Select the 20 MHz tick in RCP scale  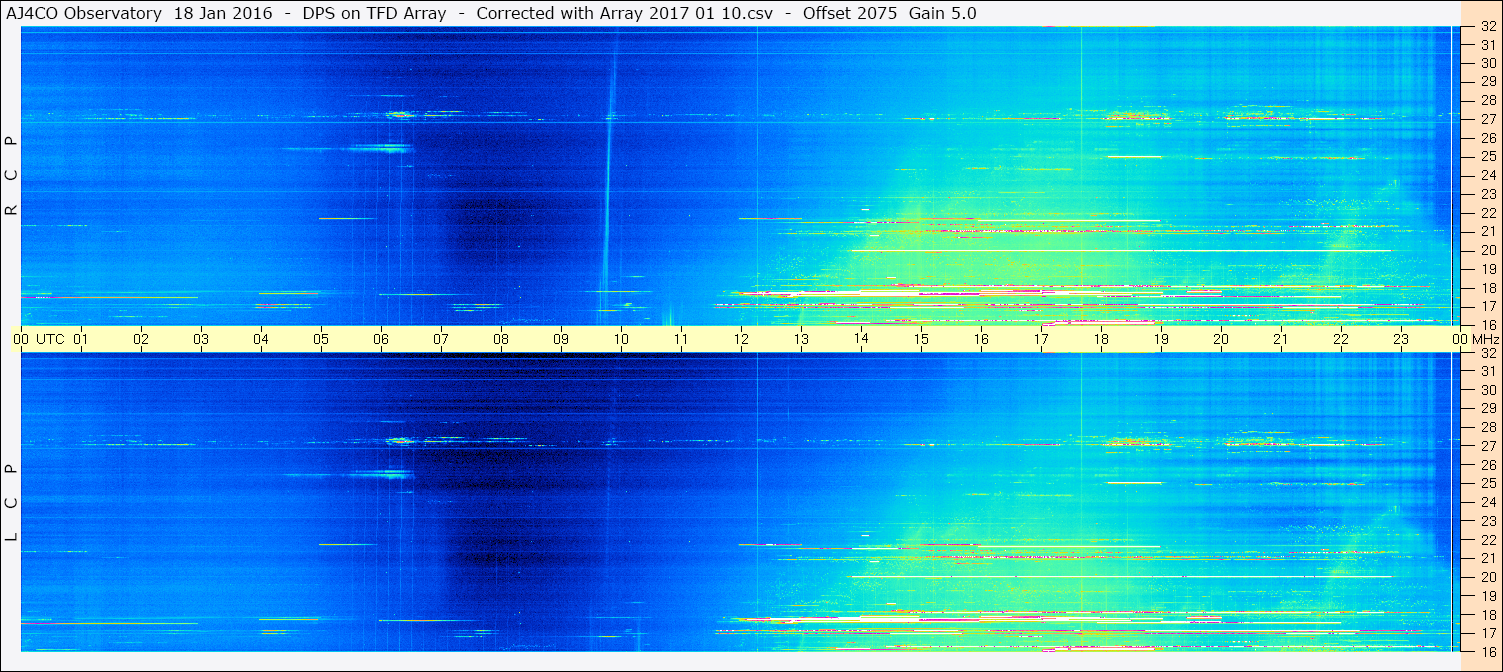point(1487,250)
